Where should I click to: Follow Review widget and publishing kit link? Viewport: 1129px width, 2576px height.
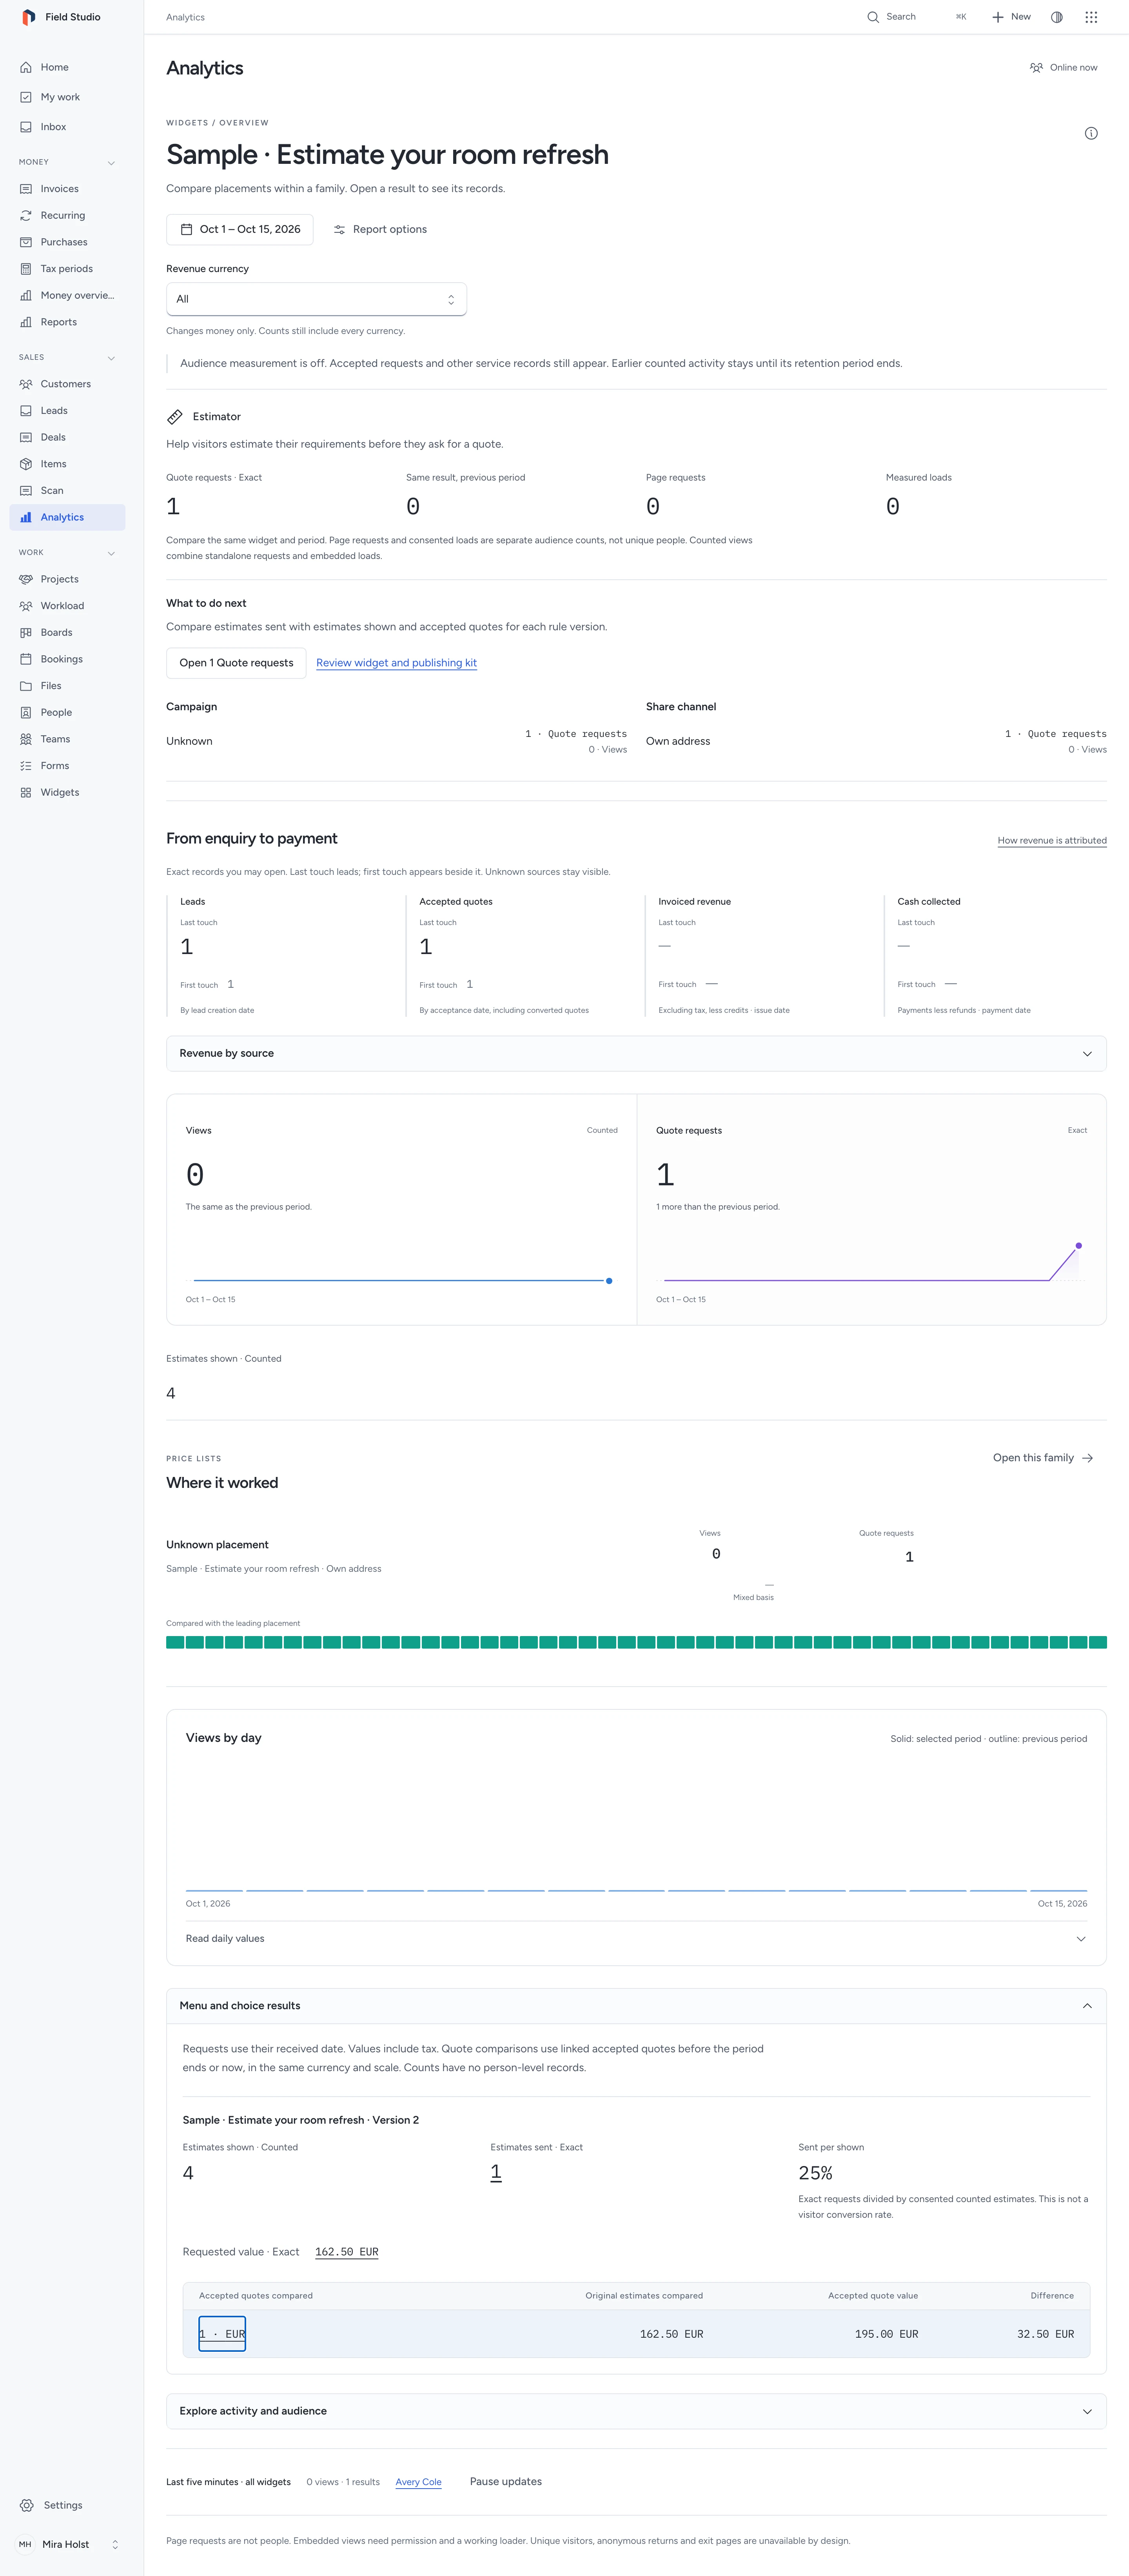pos(396,663)
